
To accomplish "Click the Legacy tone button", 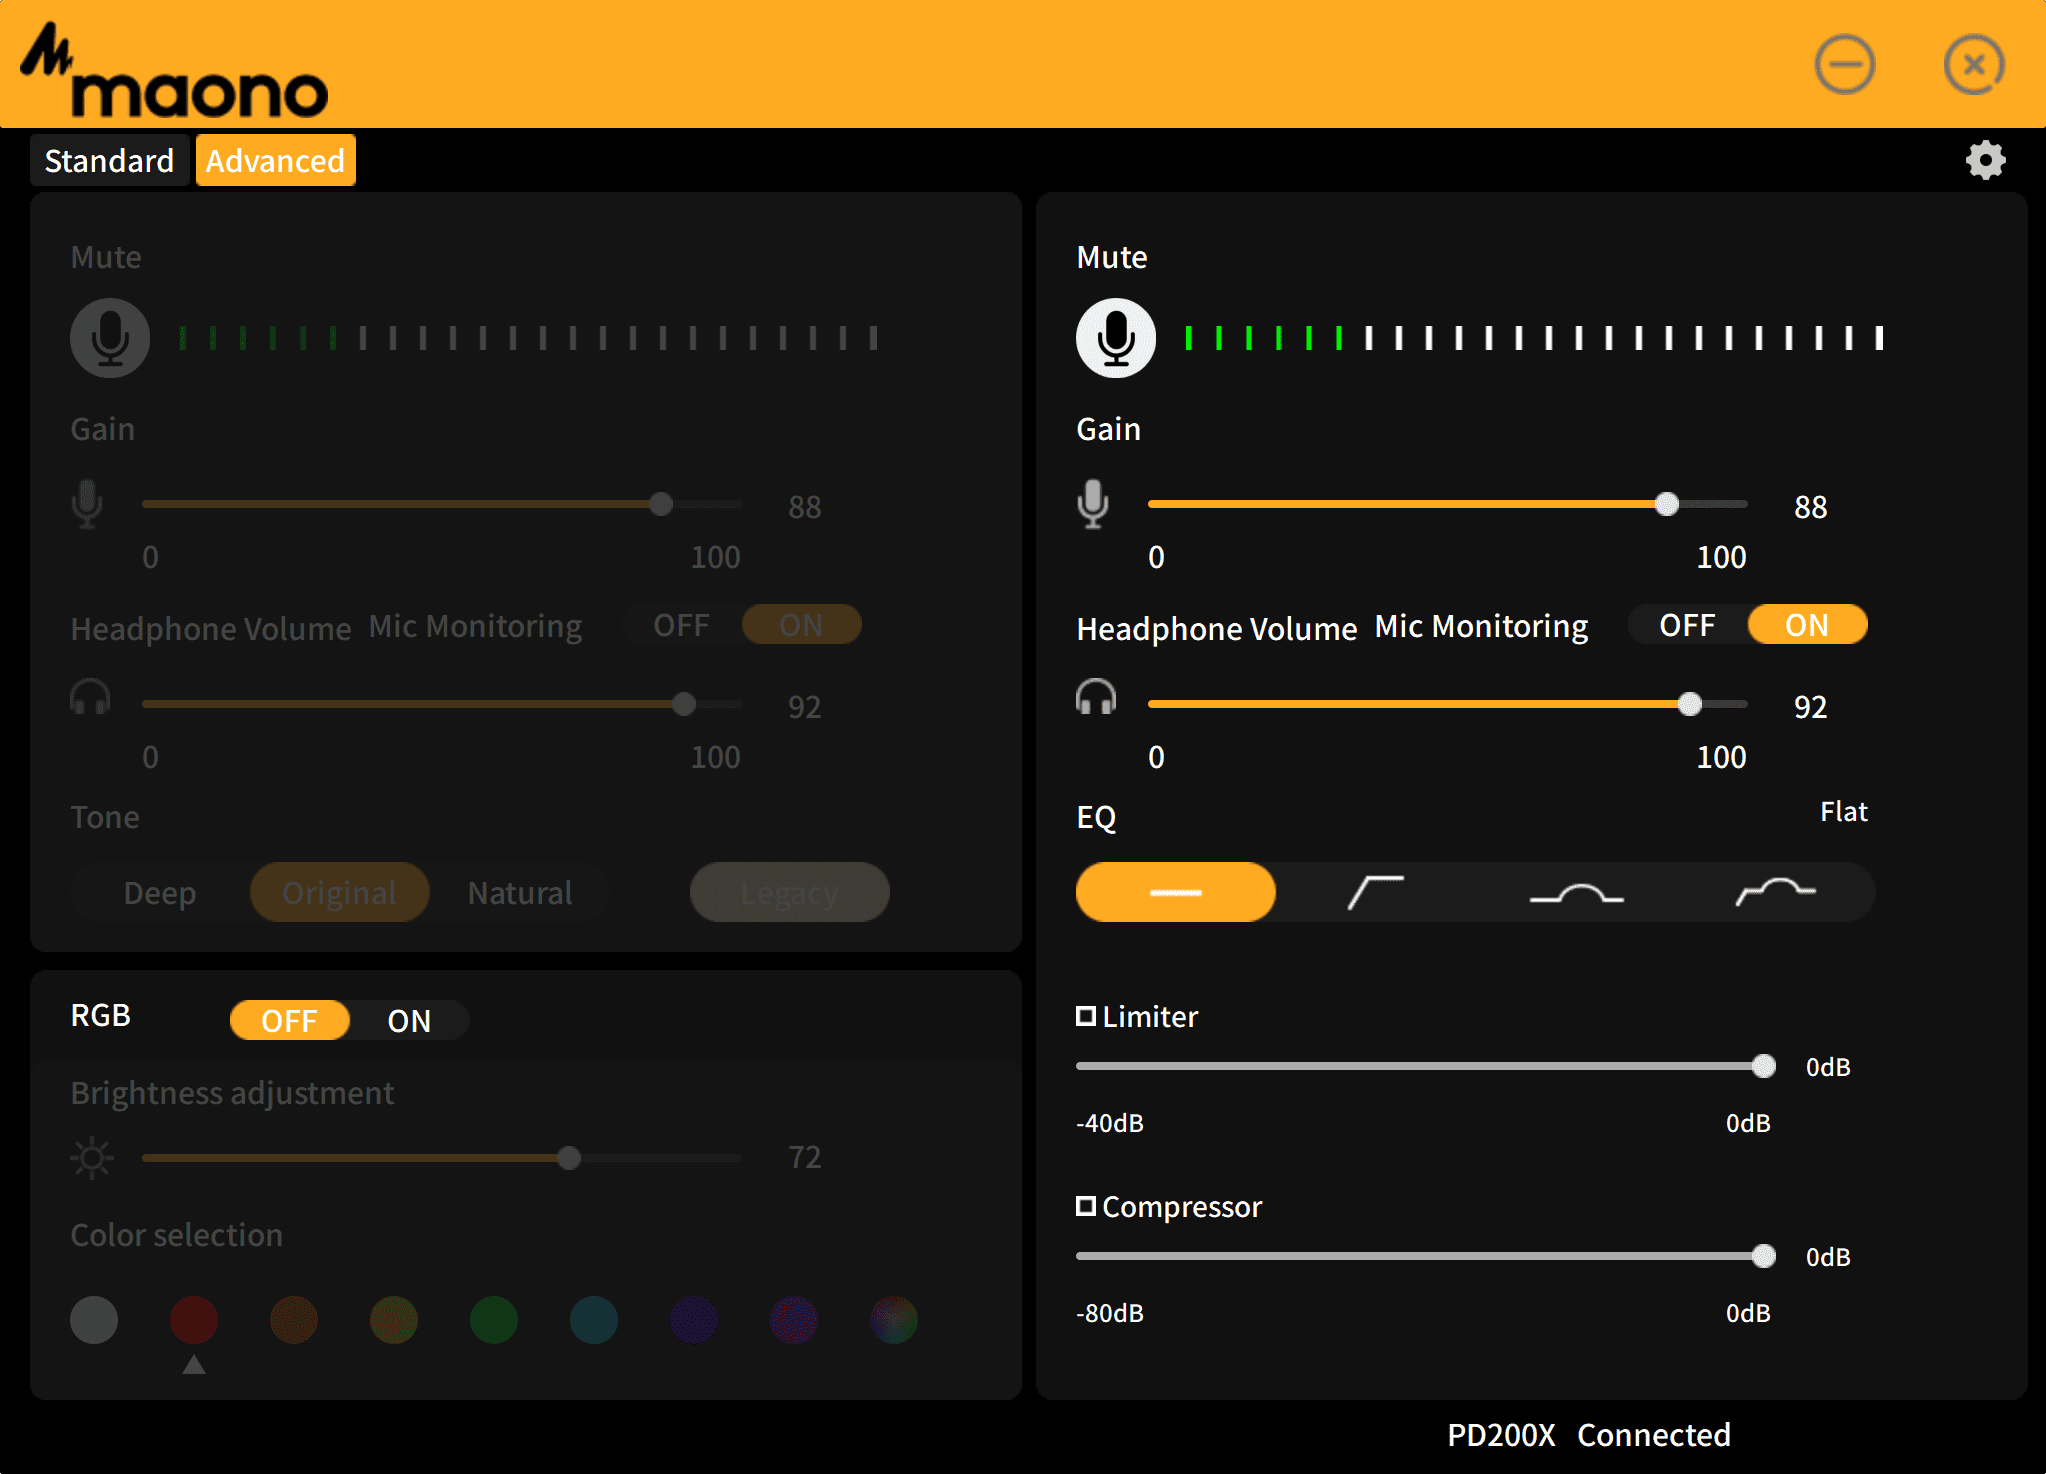I will click(789, 892).
